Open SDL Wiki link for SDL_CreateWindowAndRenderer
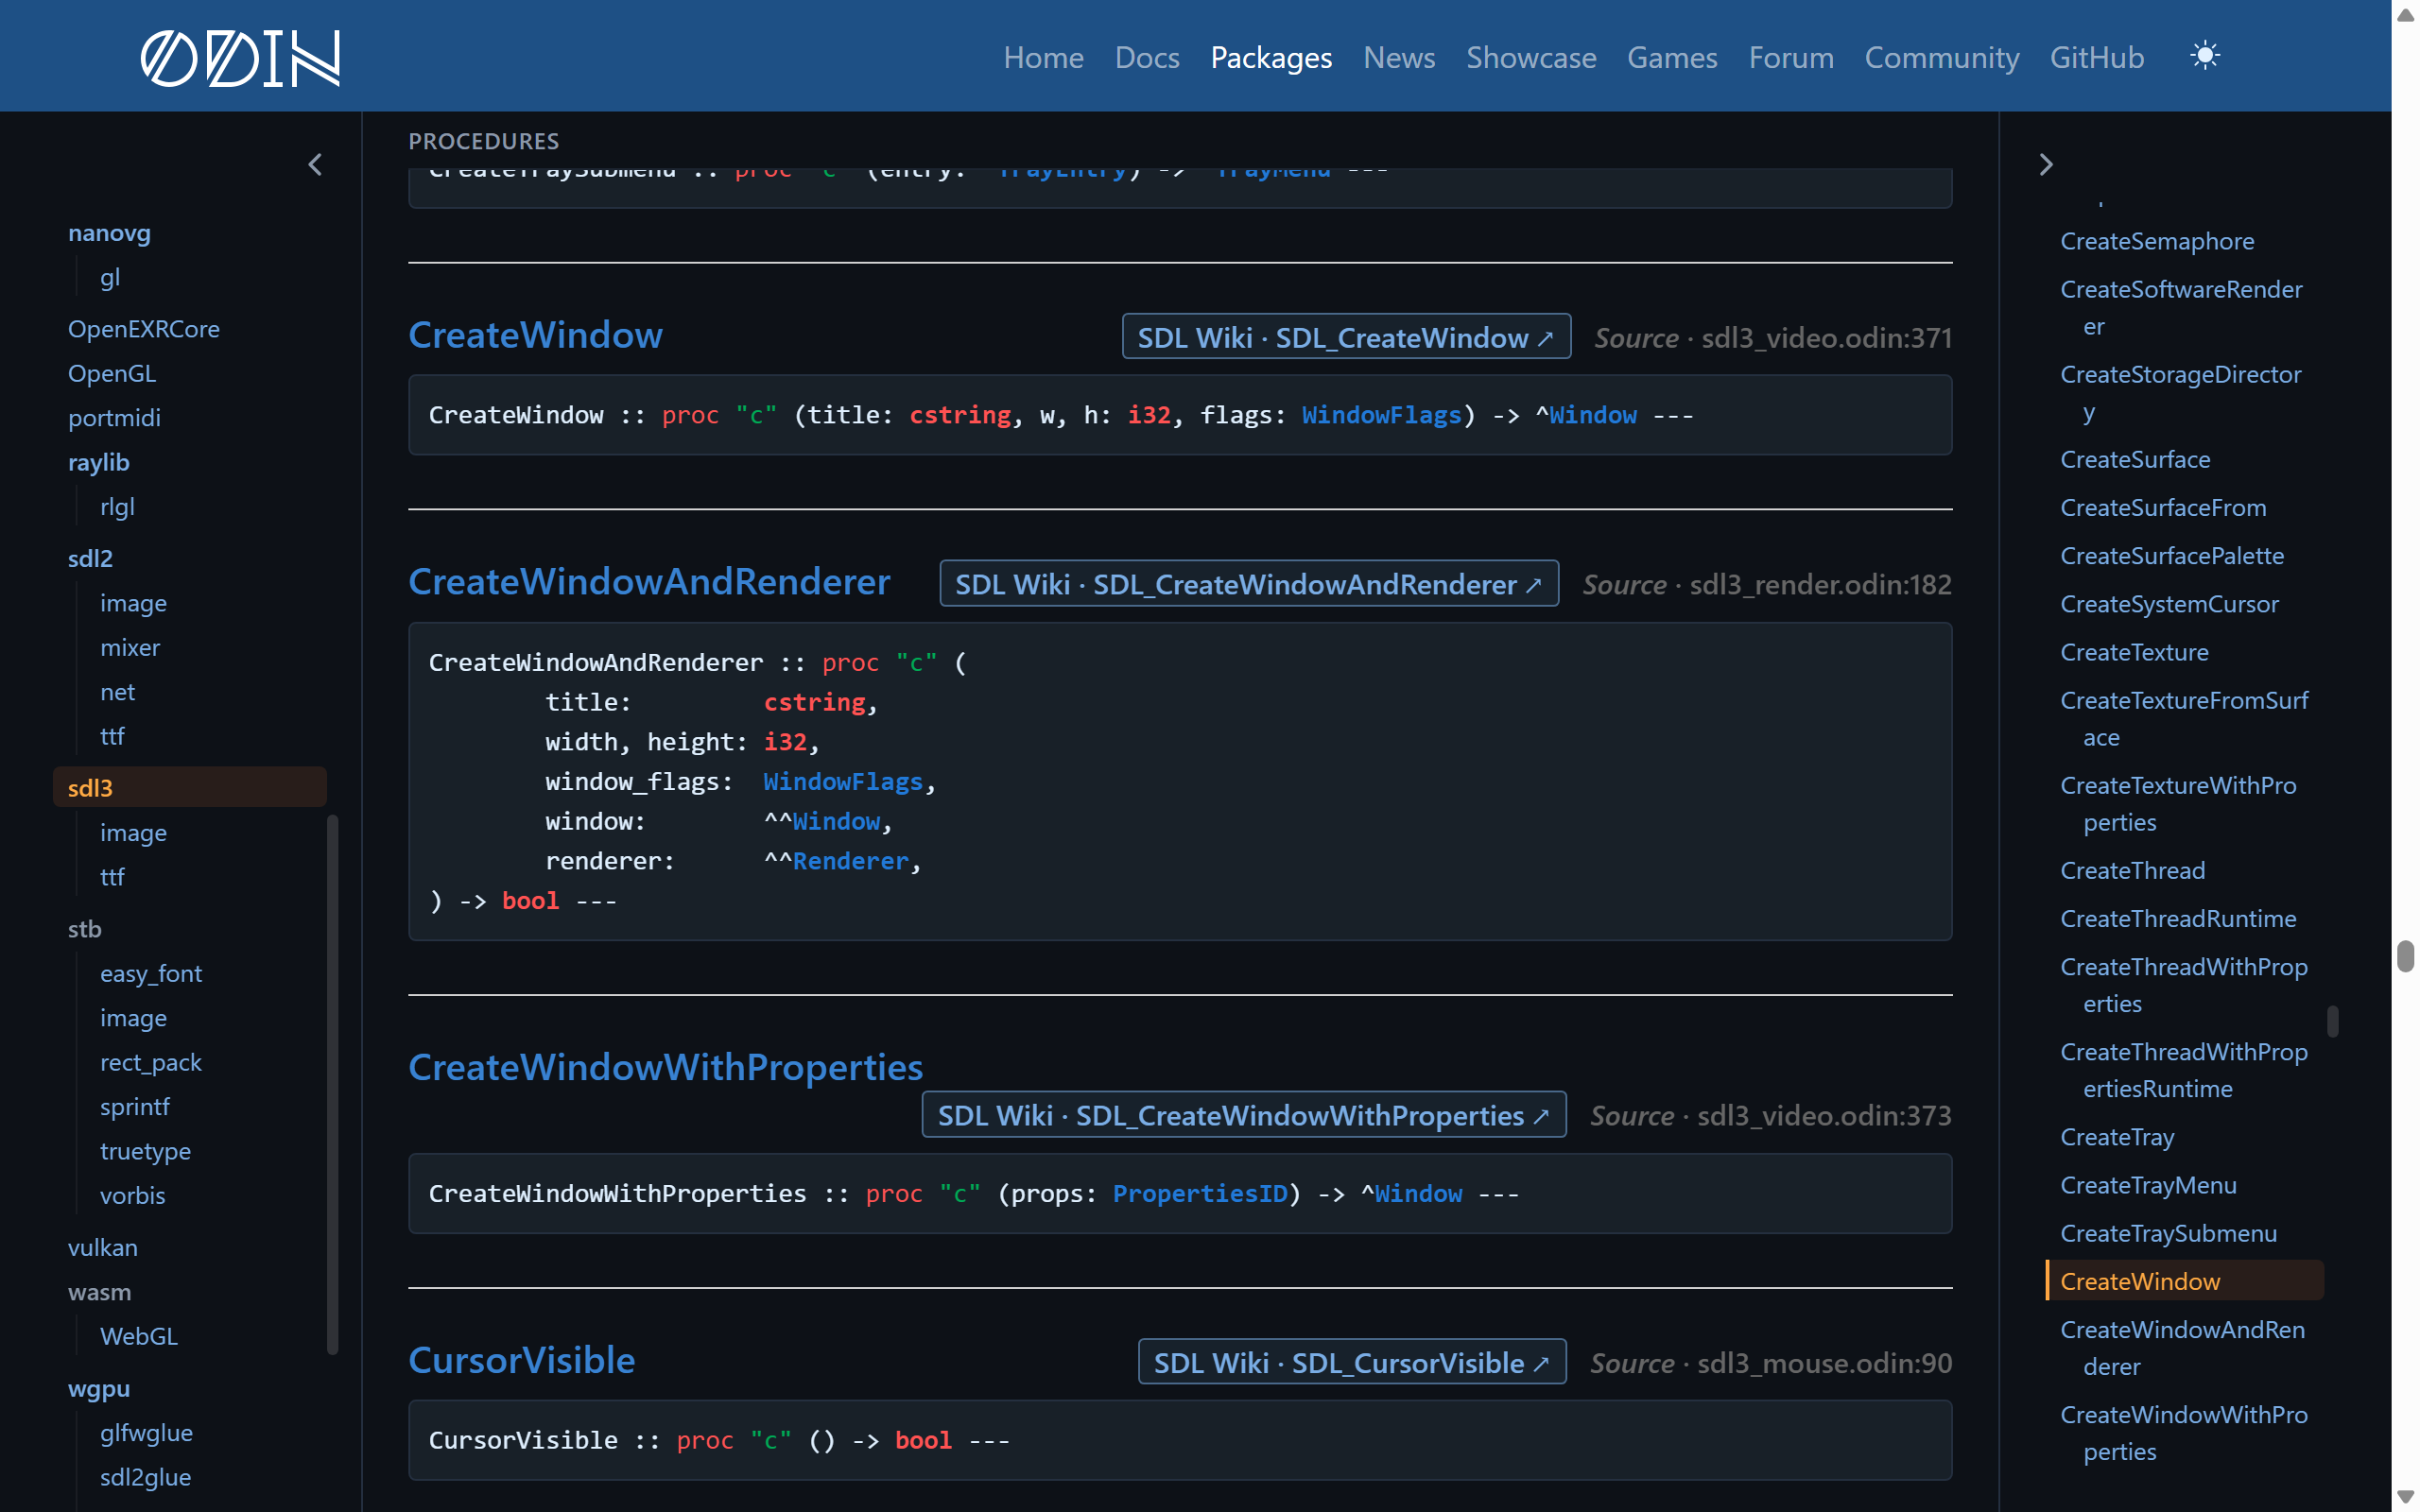2420x1512 pixels. 1249,584
